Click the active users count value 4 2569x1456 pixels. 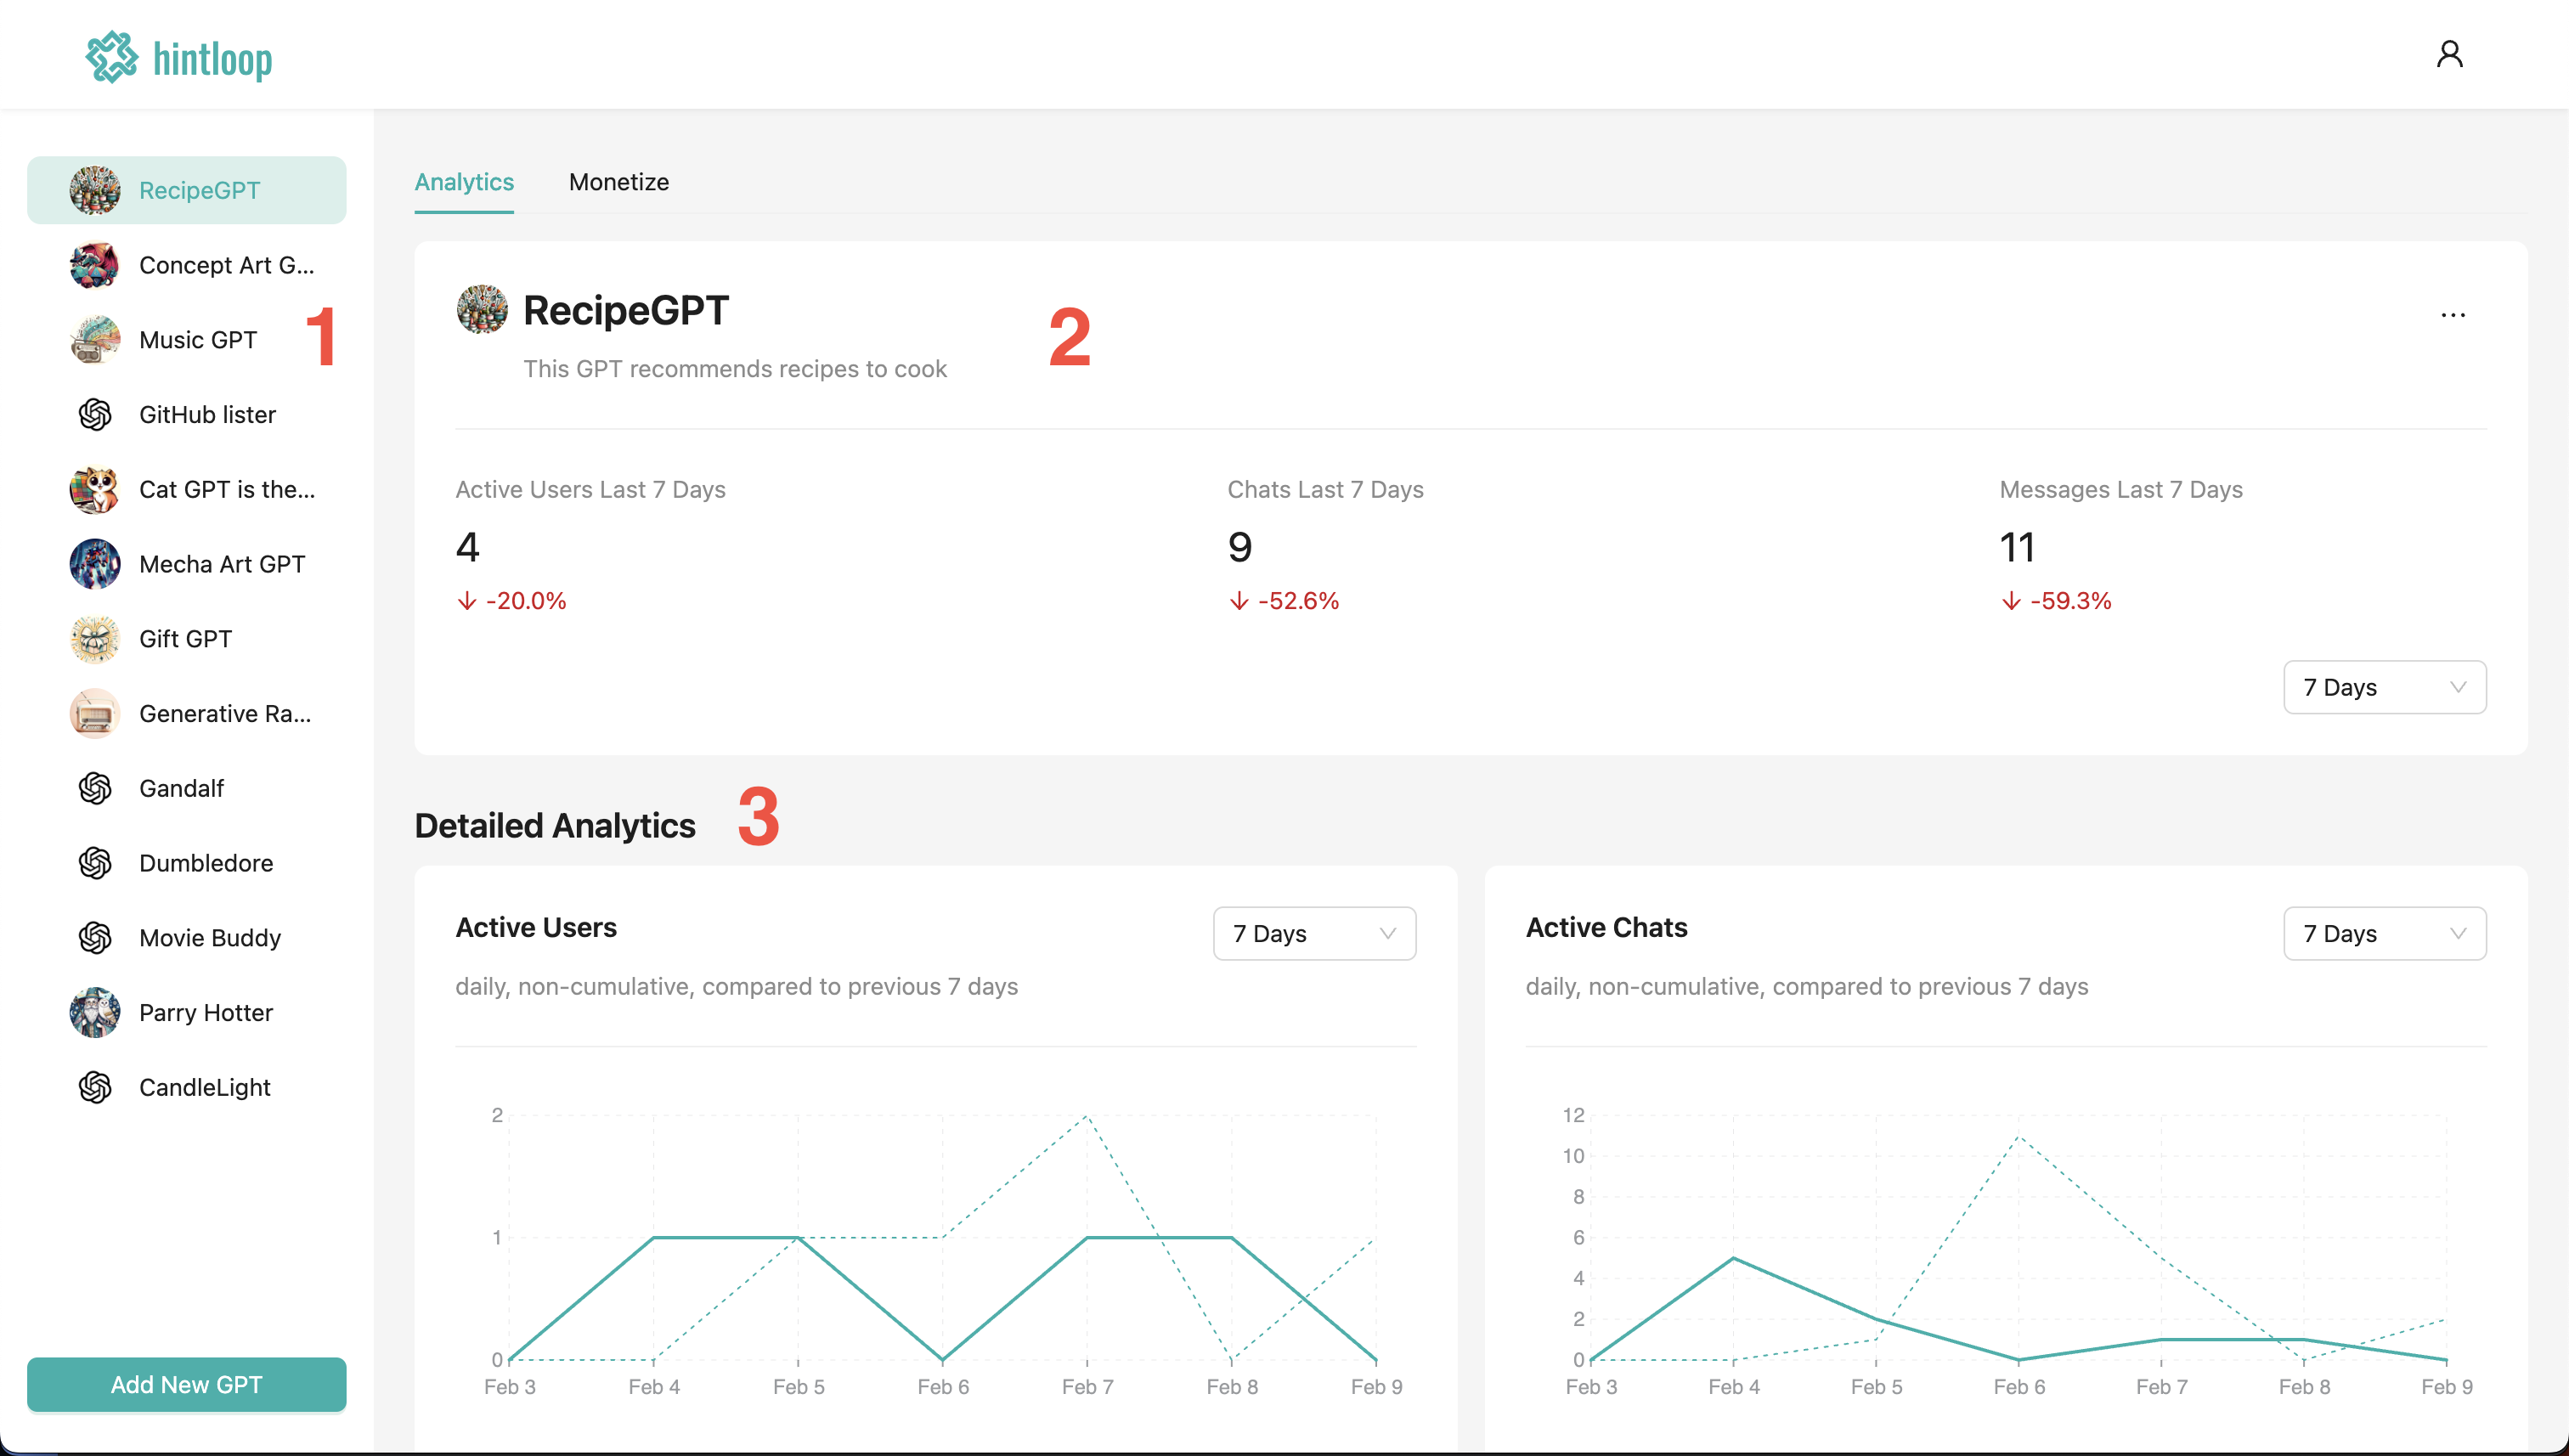coord(467,547)
